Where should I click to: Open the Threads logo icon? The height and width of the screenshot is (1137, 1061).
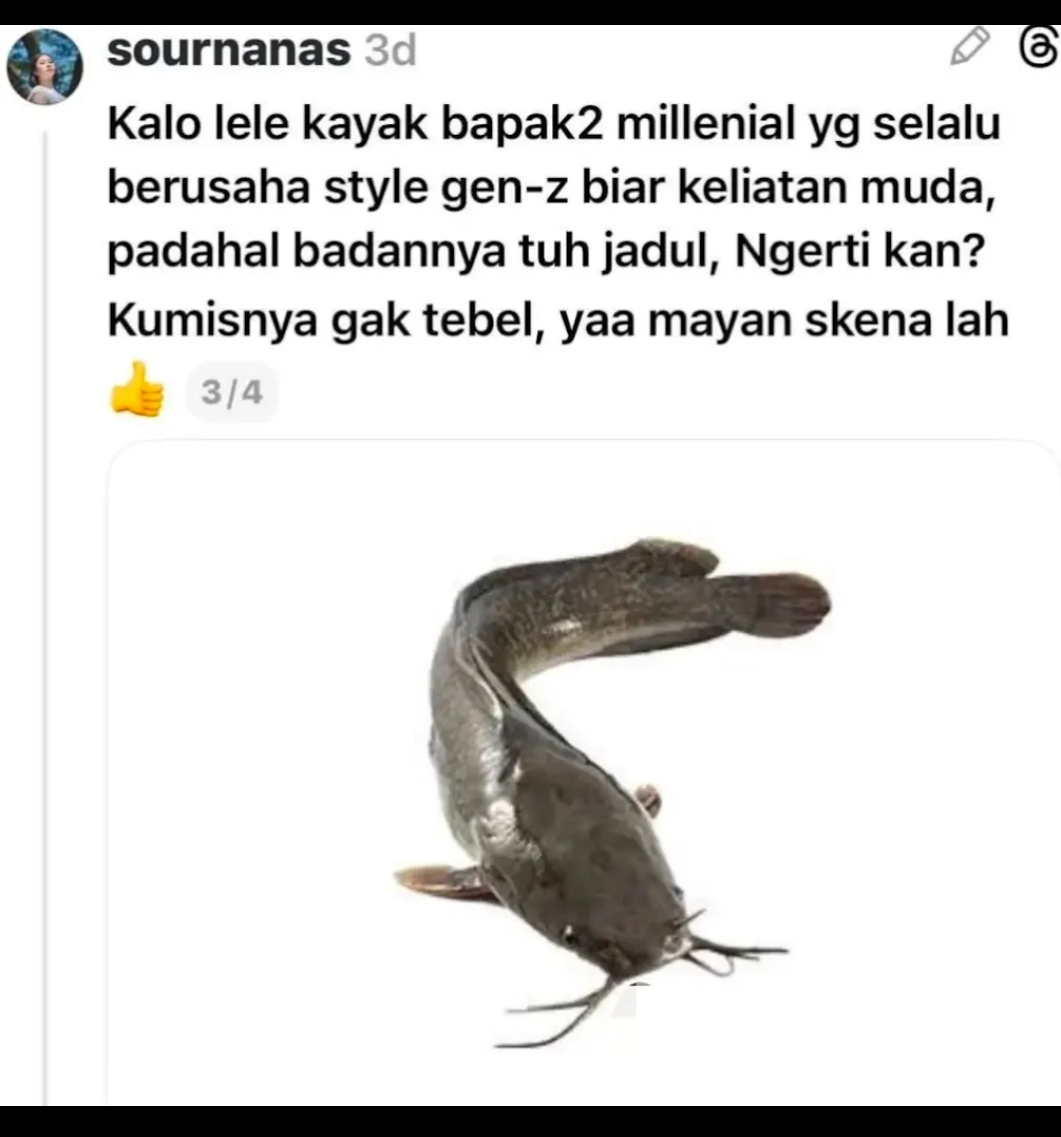point(1039,47)
